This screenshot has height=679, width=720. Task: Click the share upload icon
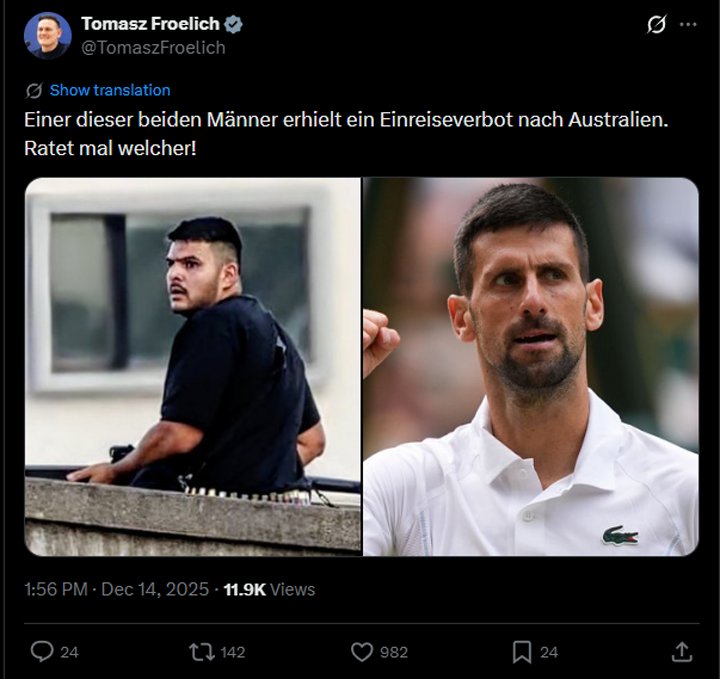coord(682,652)
